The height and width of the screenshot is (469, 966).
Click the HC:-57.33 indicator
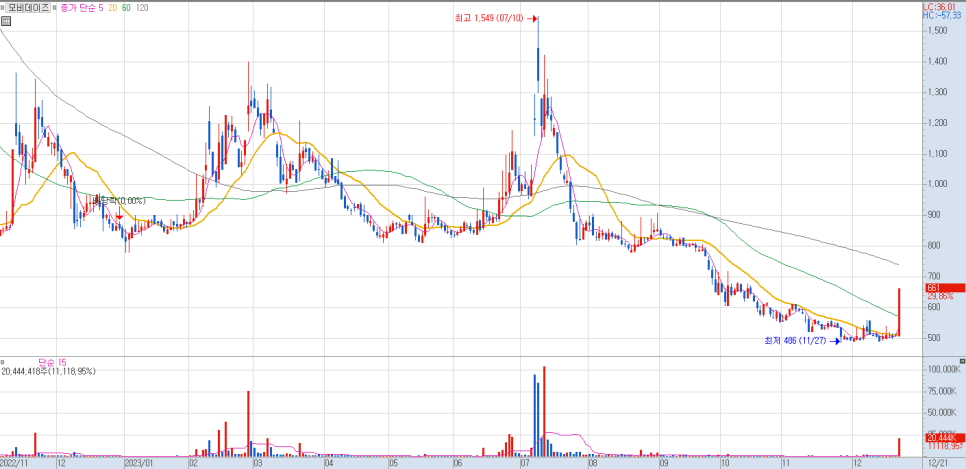944,14
